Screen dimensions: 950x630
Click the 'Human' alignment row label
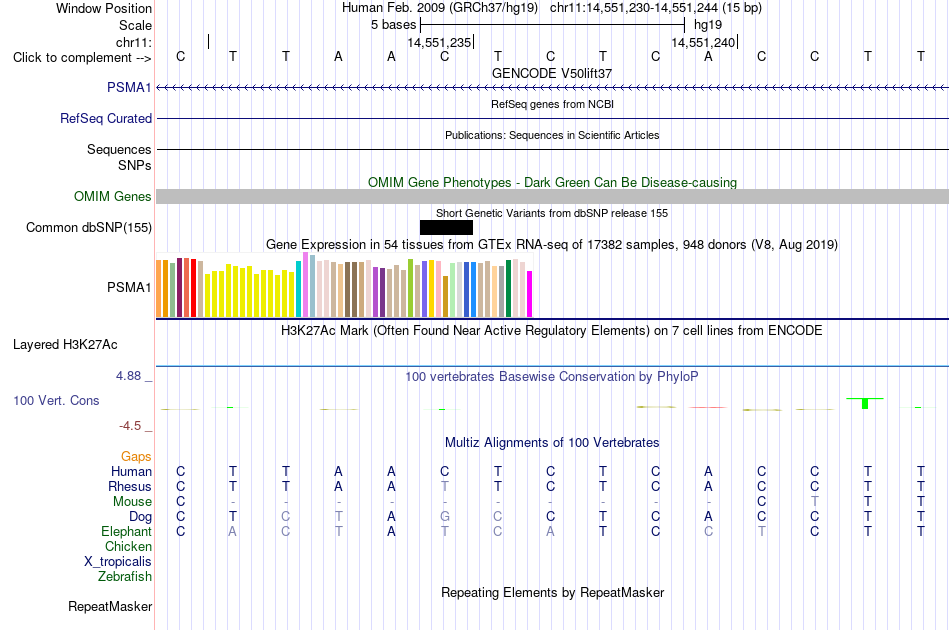tap(131, 471)
